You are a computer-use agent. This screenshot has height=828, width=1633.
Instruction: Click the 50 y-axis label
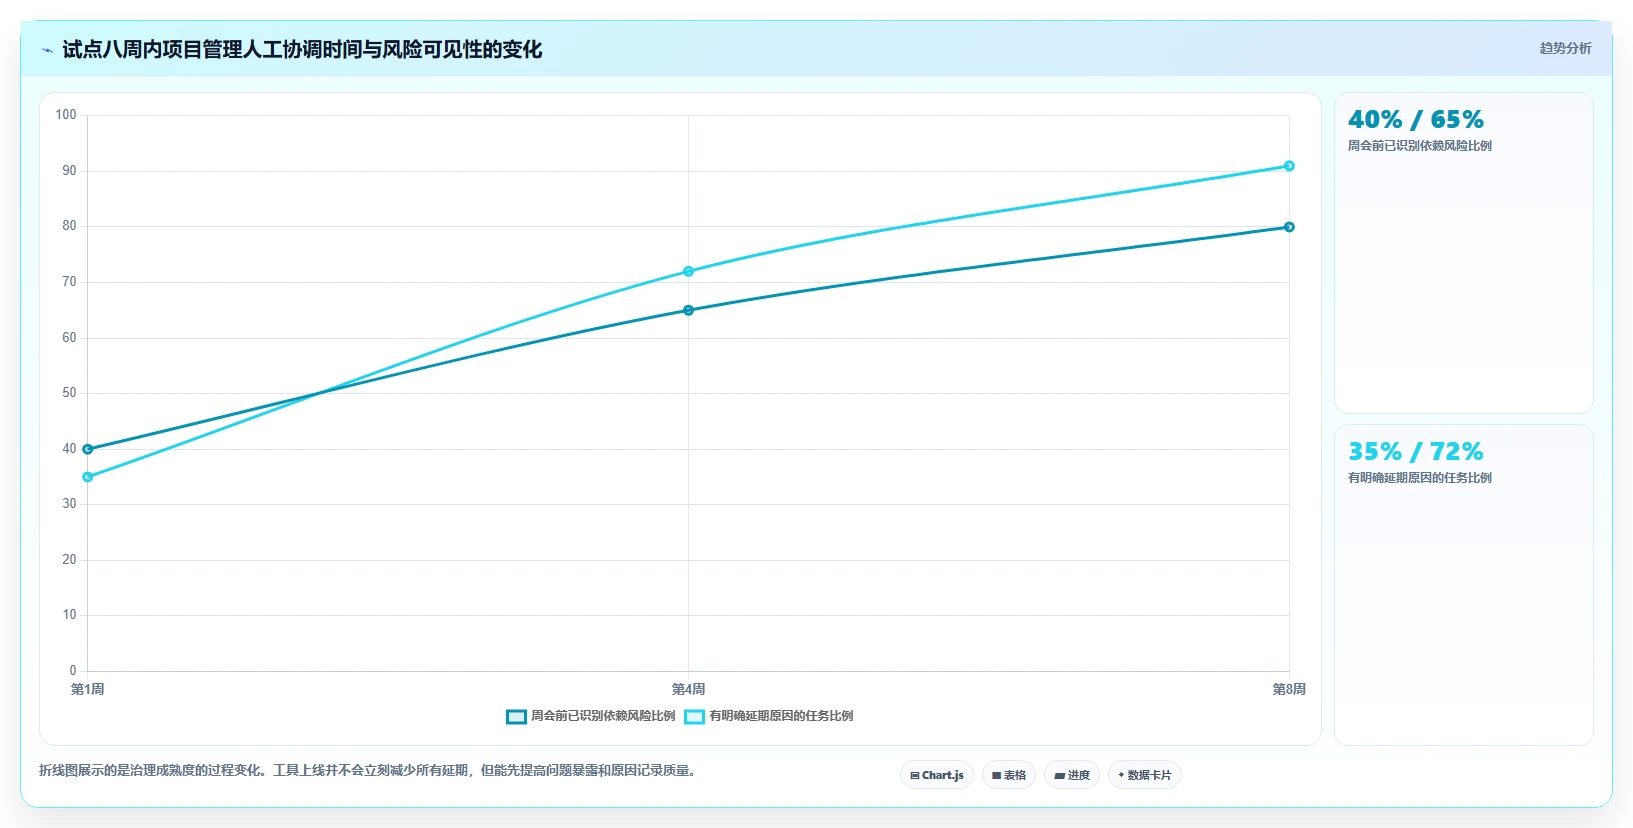69,393
